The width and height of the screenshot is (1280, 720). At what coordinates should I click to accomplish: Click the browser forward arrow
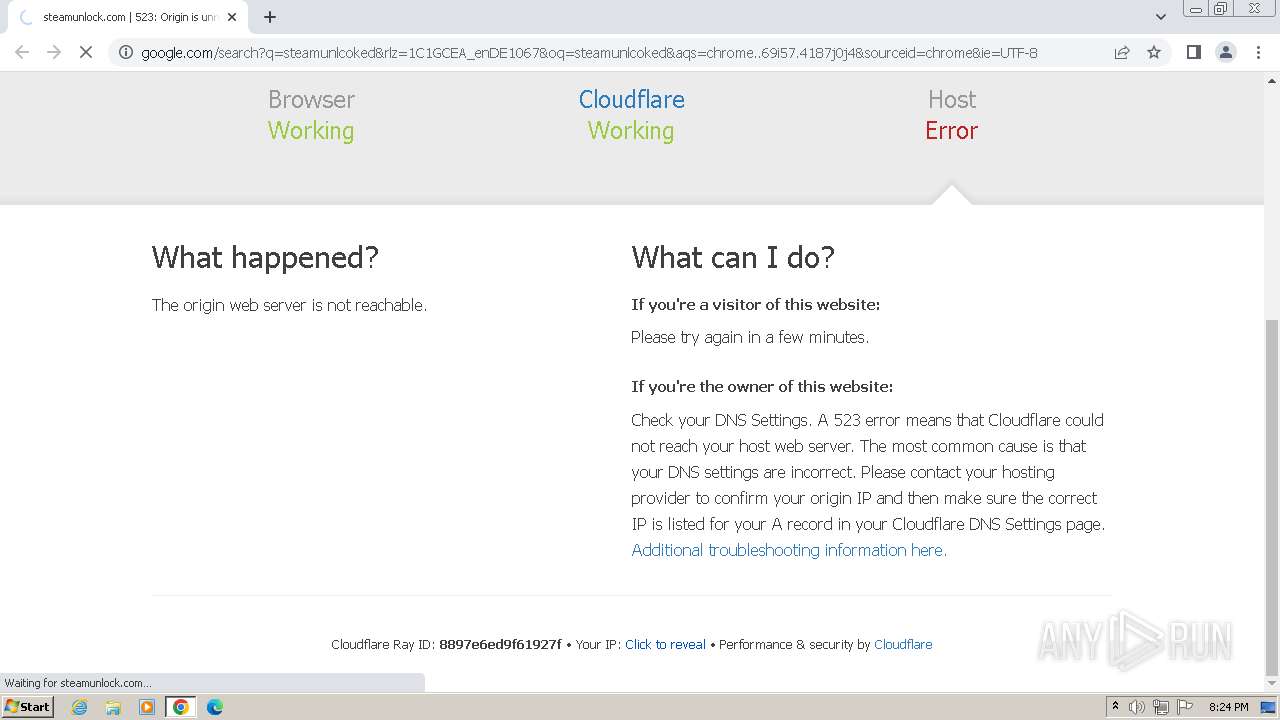click(x=54, y=52)
